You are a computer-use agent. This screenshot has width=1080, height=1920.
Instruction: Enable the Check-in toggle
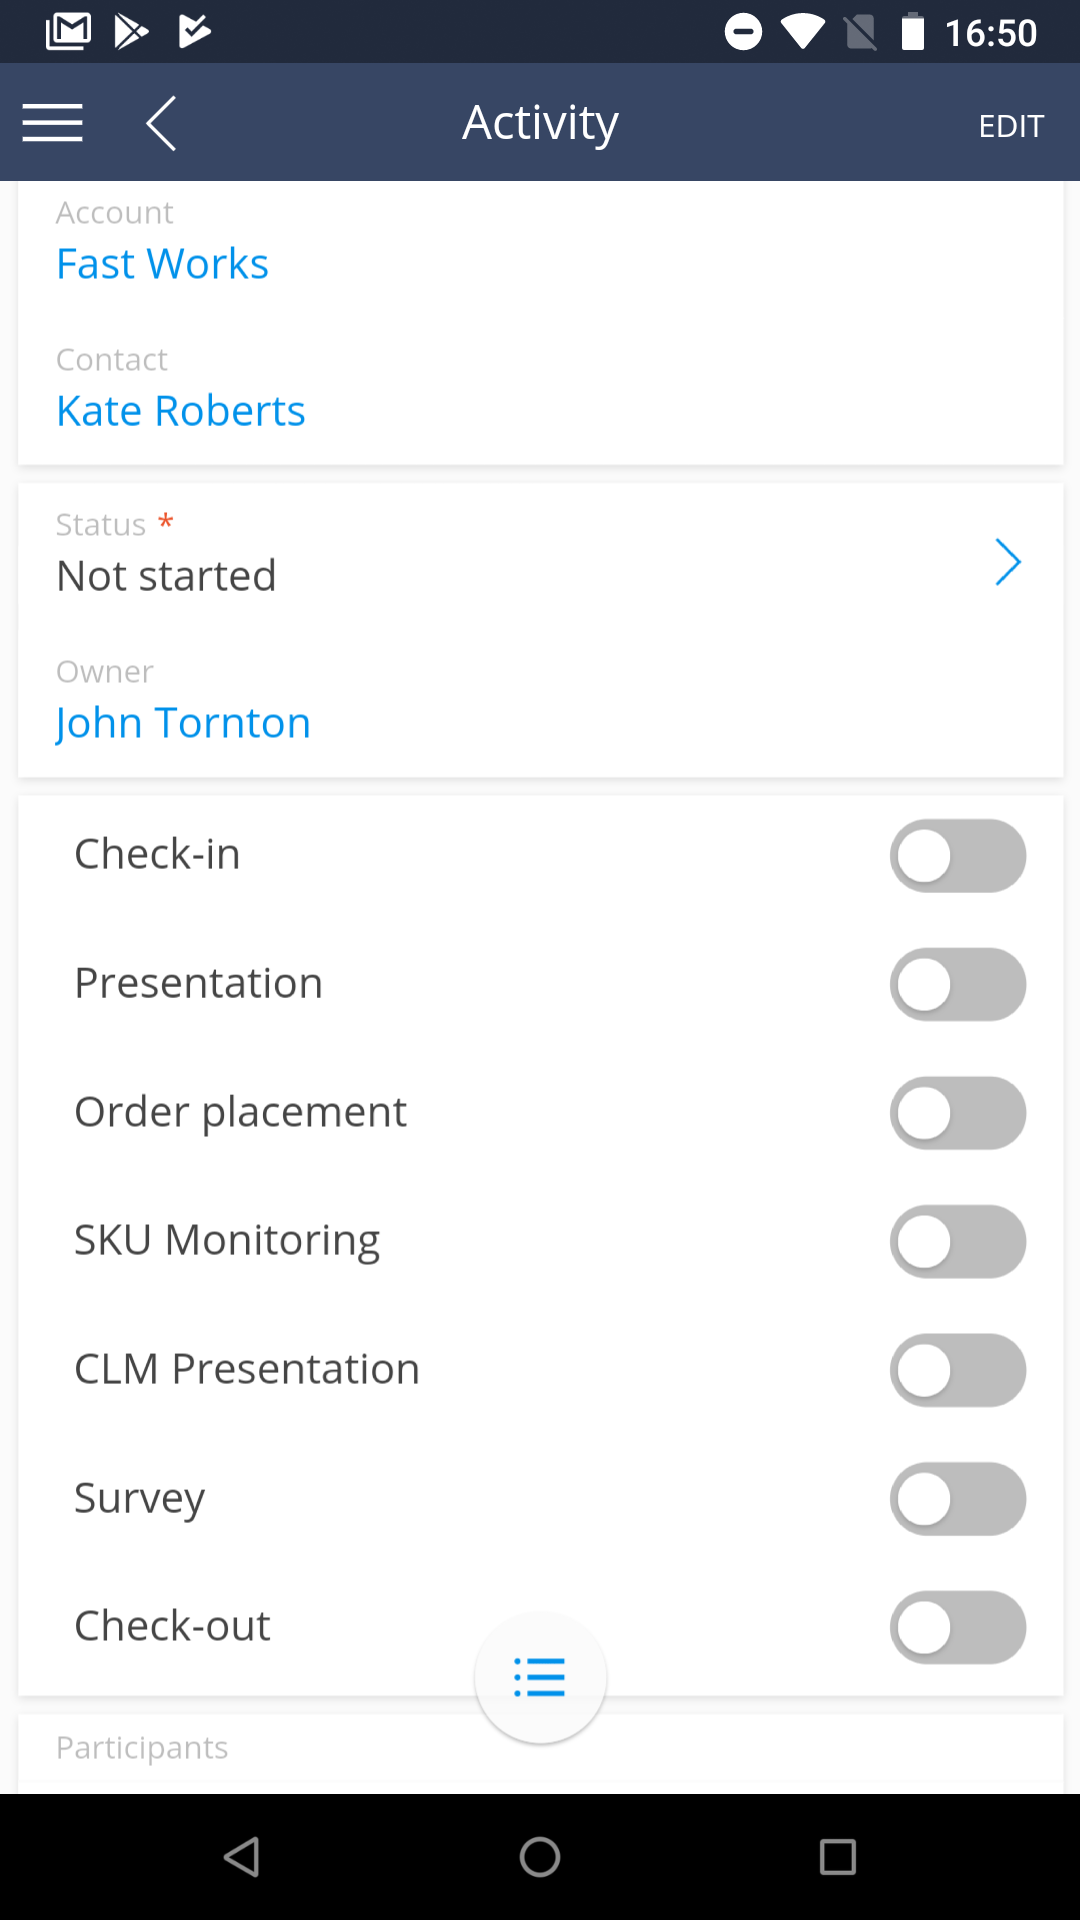957,856
